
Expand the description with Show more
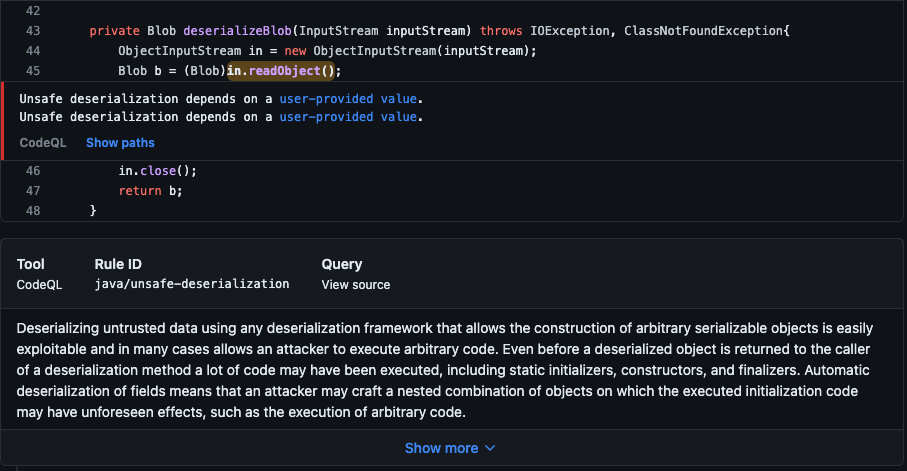[x=441, y=449]
